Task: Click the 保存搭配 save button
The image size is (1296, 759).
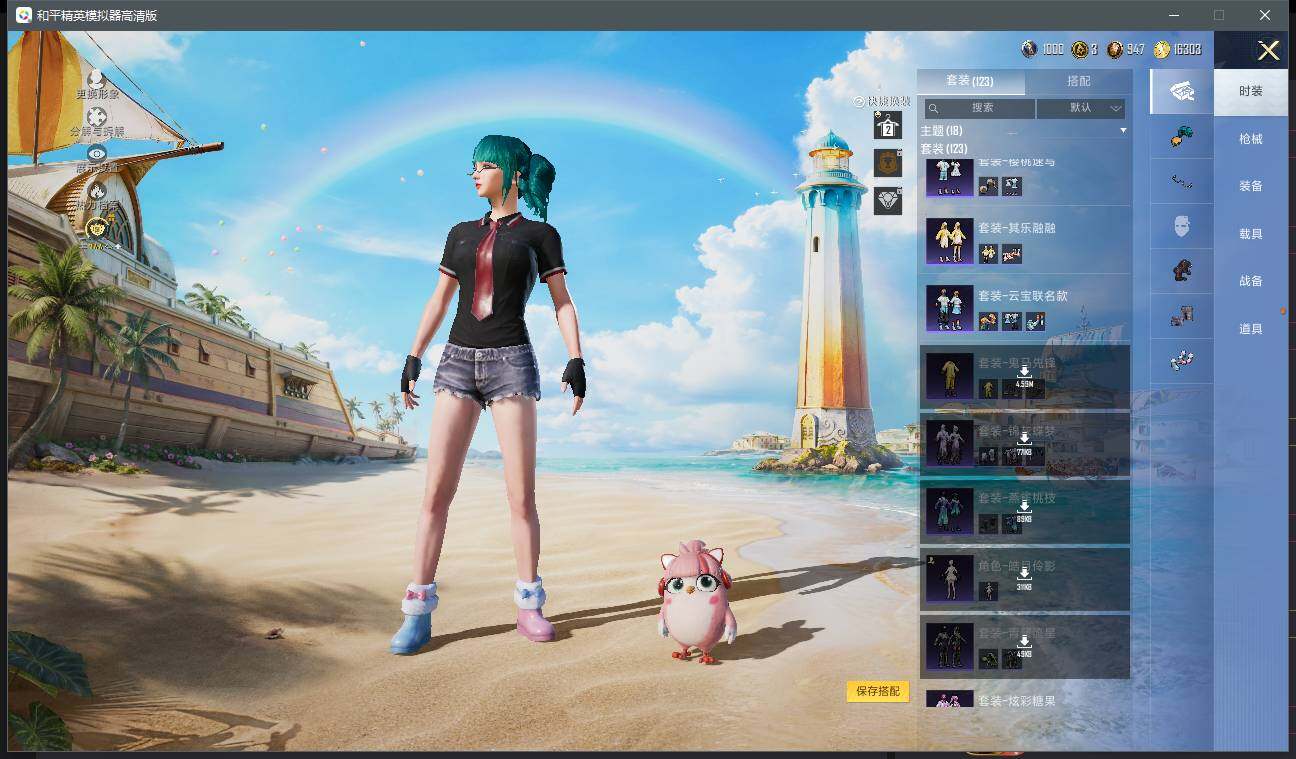Action: click(878, 691)
